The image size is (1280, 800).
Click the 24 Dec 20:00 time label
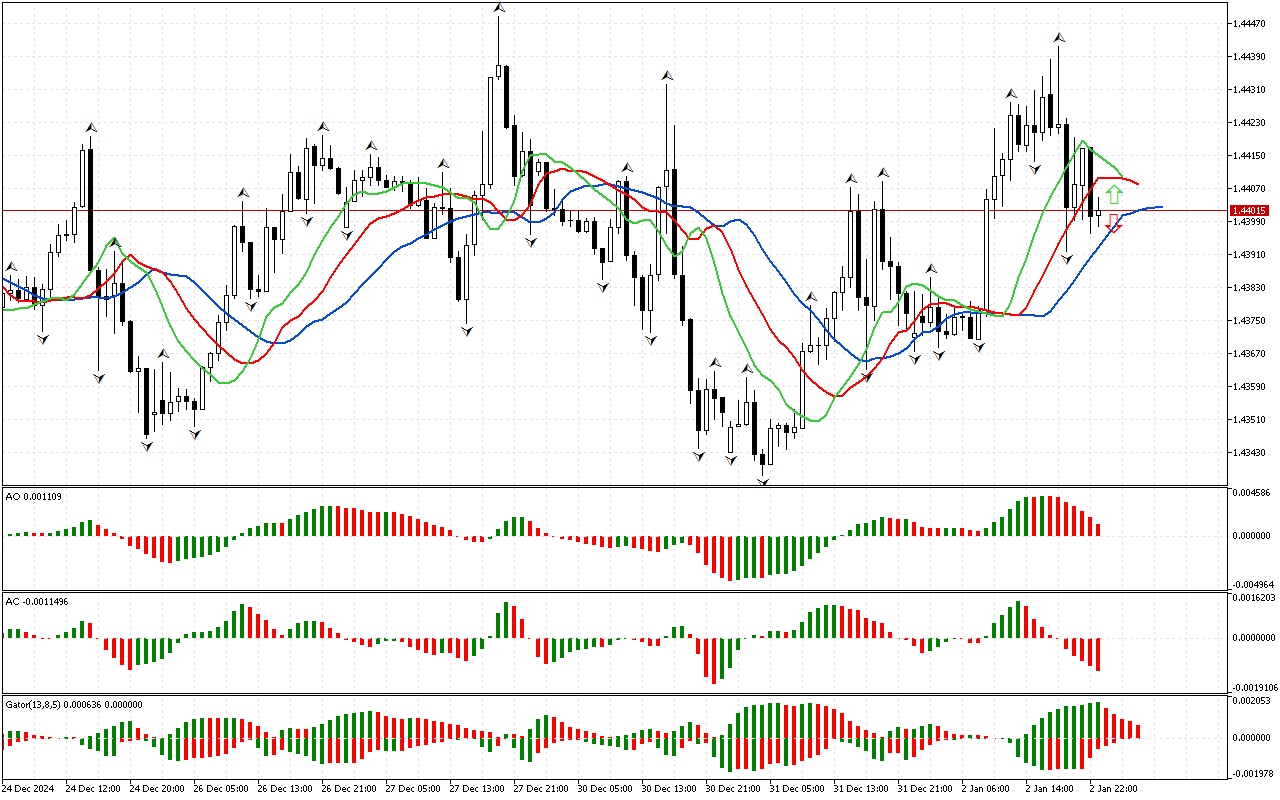(x=157, y=788)
